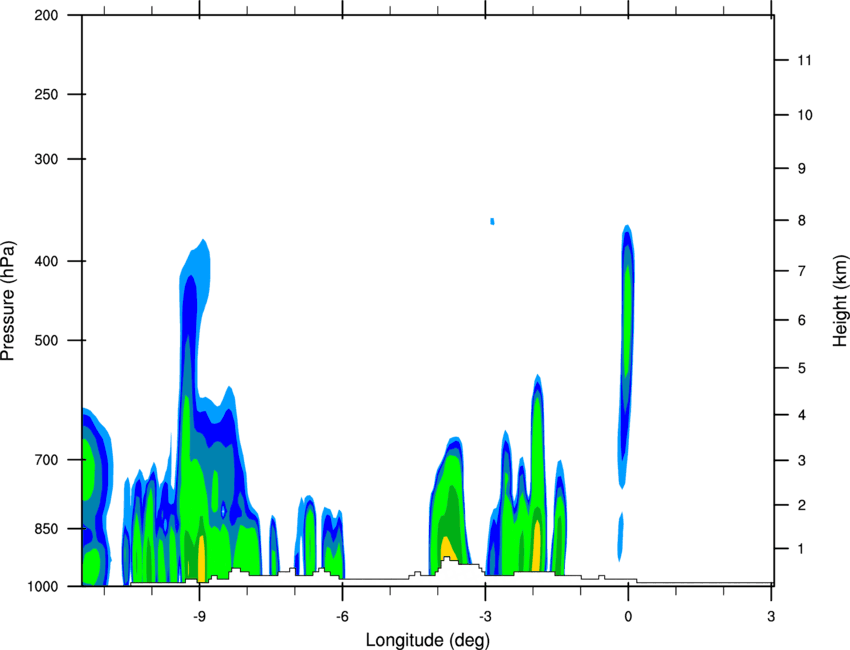Screen dimensions: 850x650
Task: Pick the 4 km height label
Action: [x=801, y=415]
